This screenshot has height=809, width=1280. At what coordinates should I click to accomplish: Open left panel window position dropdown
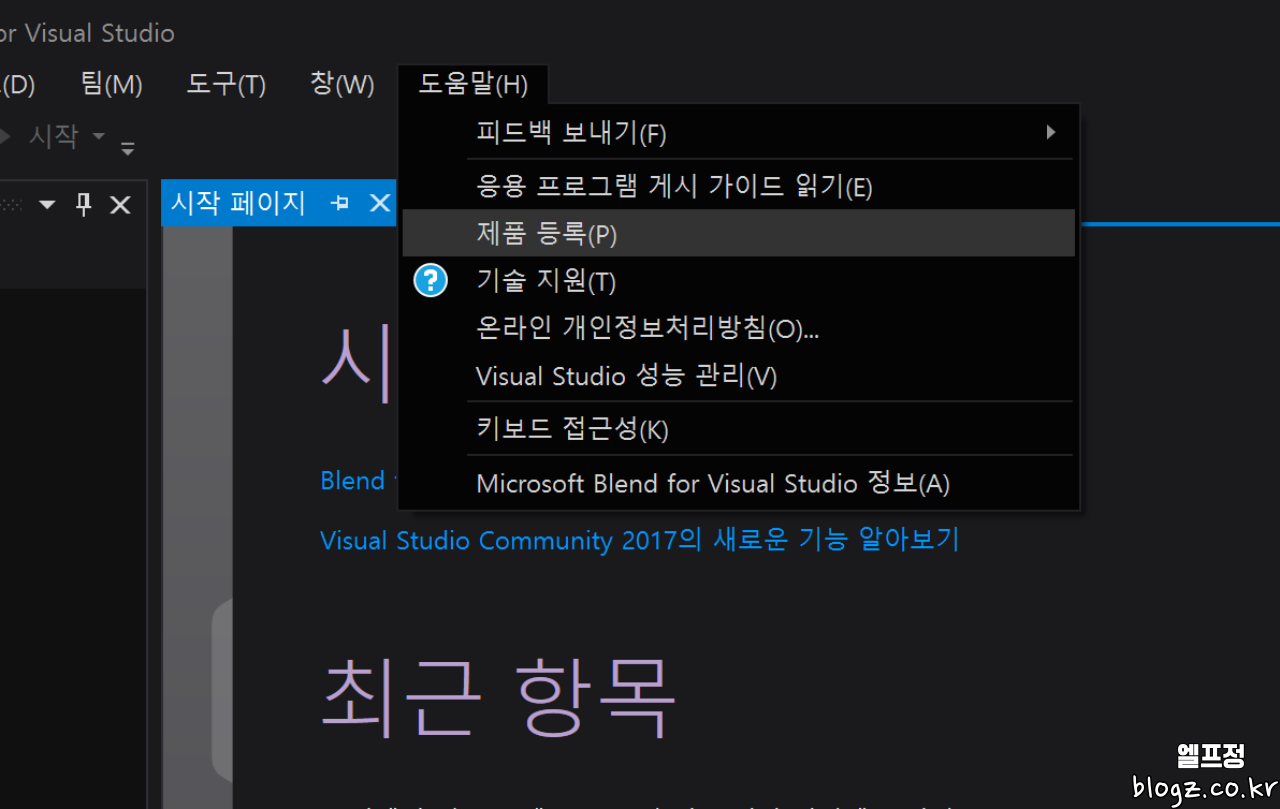pos(47,205)
